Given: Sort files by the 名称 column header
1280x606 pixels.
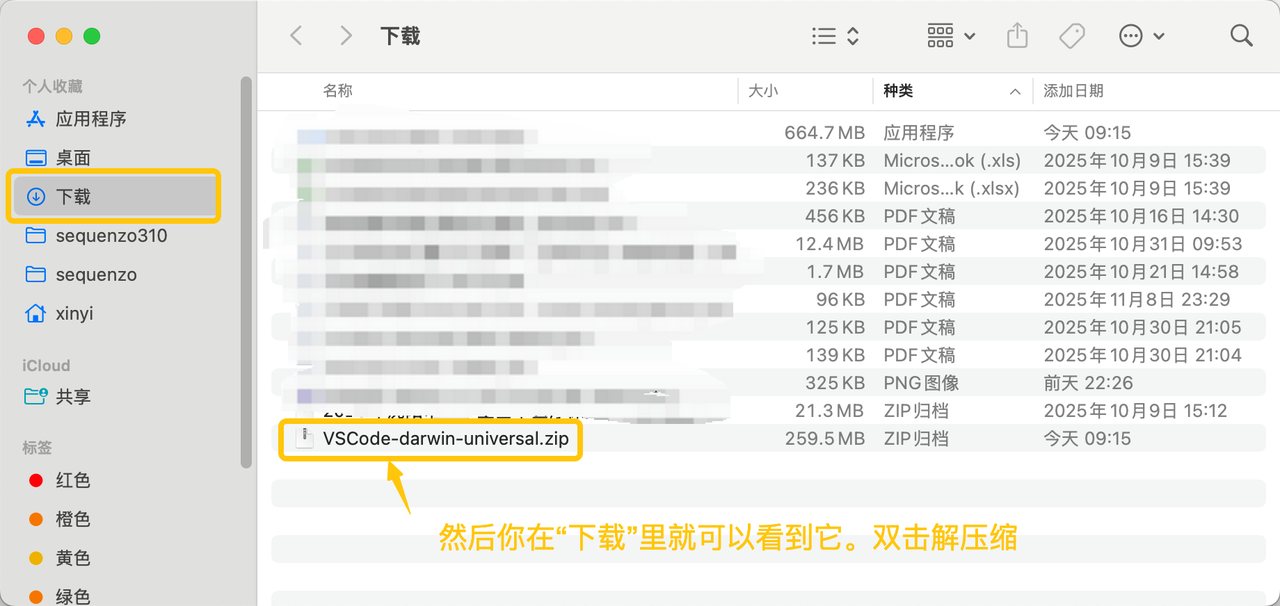Looking at the screenshot, I should point(337,91).
